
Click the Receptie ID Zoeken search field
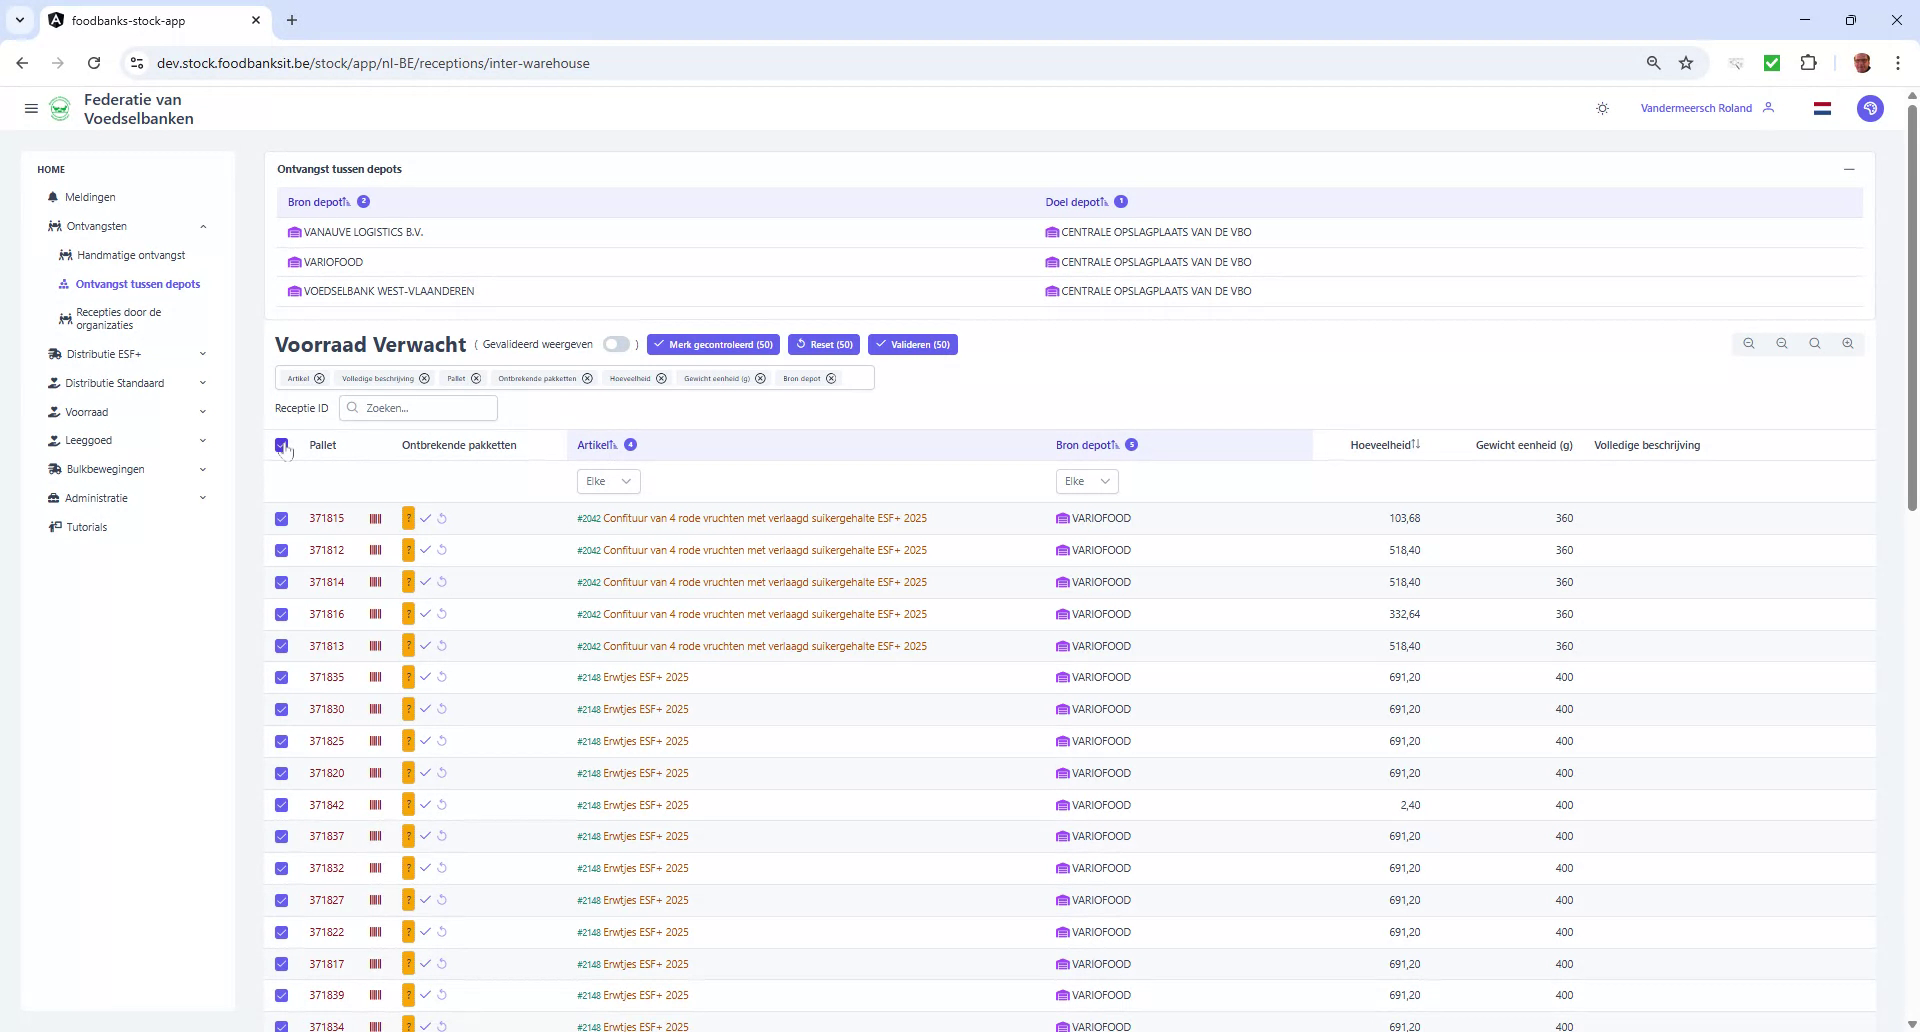pyautogui.click(x=418, y=408)
